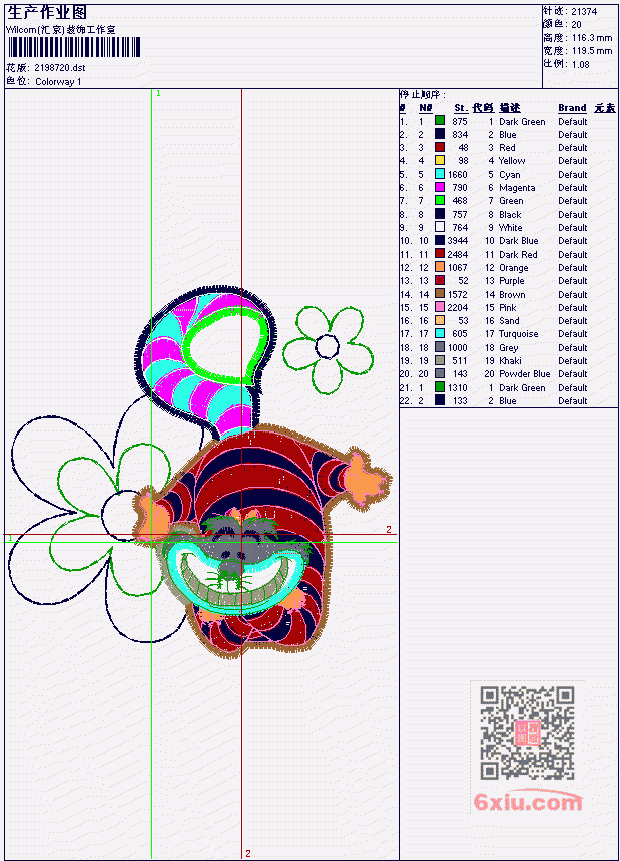
Task: Pick the Purple swatch in row 13
Action: point(440,281)
